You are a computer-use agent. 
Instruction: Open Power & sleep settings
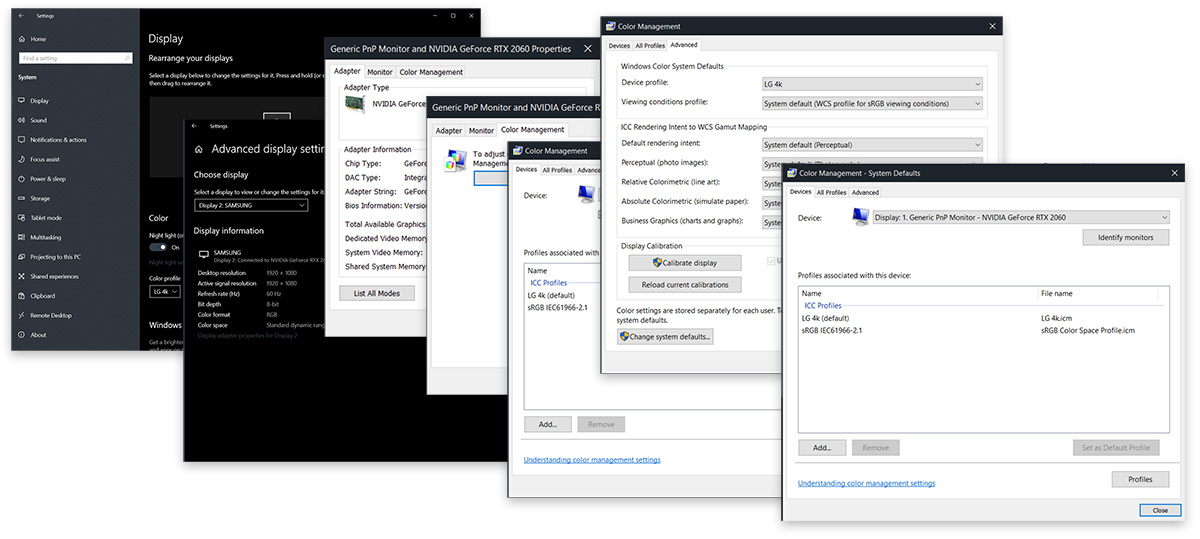coord(47,179)
